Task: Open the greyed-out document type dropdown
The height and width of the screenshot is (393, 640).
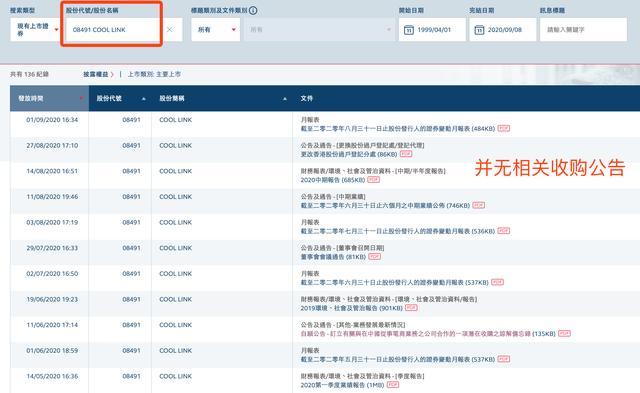Action: 320,29
